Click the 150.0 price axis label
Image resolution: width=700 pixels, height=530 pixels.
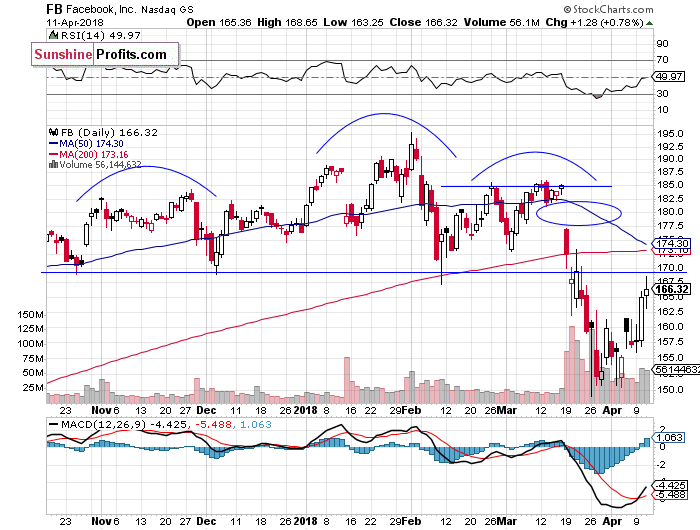click(x=670, y=389)
